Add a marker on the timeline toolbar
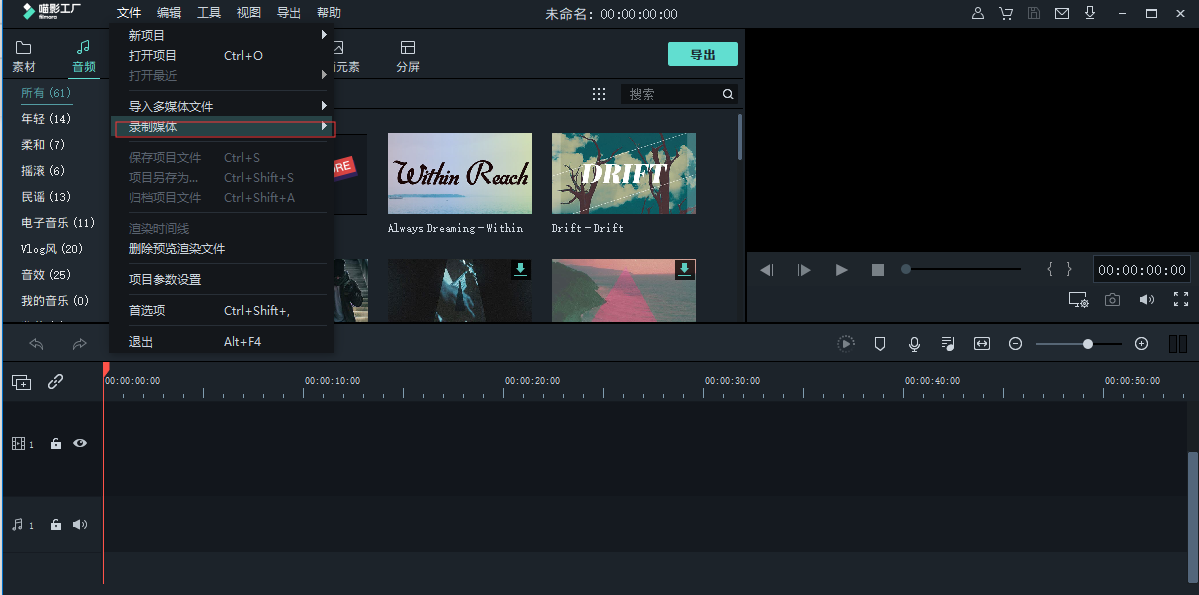1199x595 pixels. pos(880,344)
